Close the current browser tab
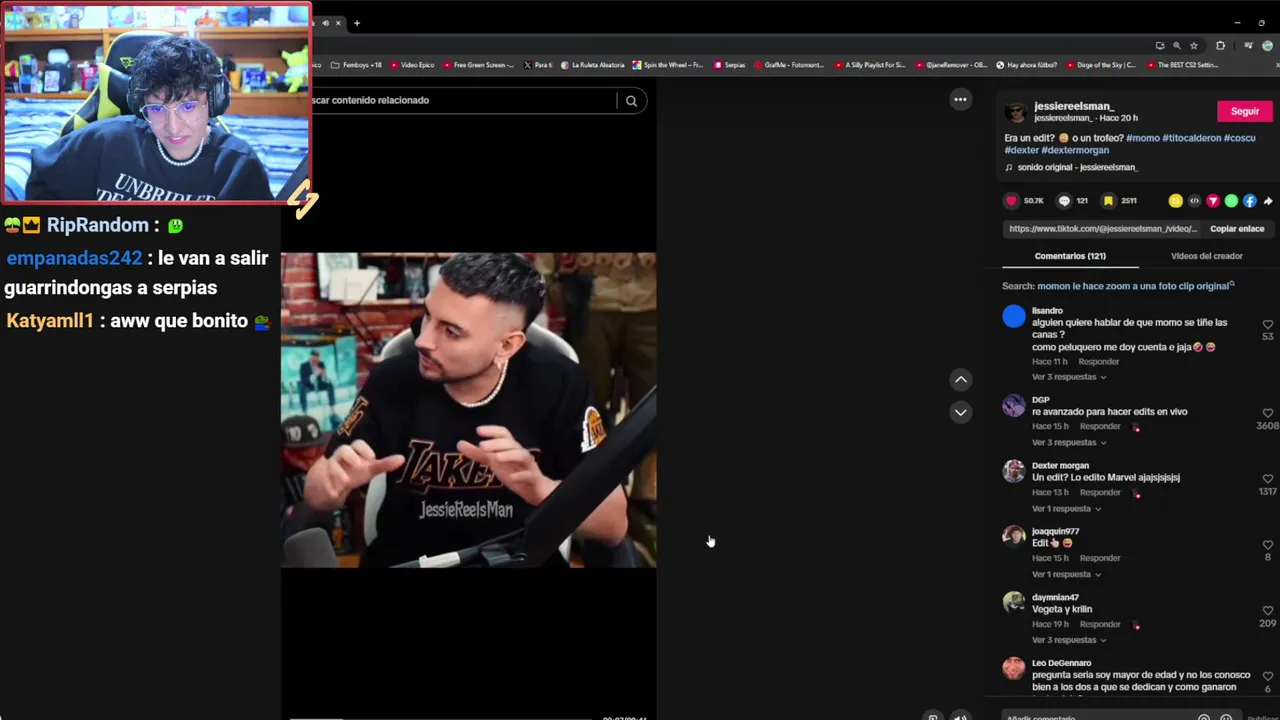The height and width of the screenshot is (720, 1280). pyautogui.click(x=338, y=23)
